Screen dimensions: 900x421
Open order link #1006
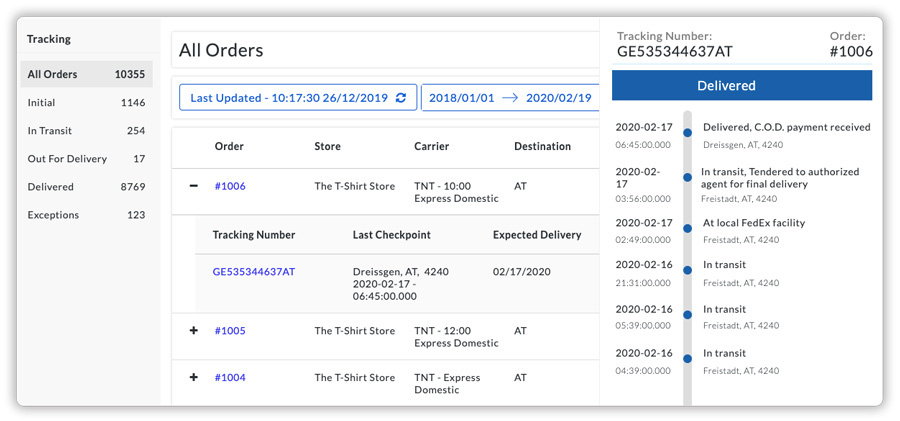pyautogui.click(x=230, y=186)
